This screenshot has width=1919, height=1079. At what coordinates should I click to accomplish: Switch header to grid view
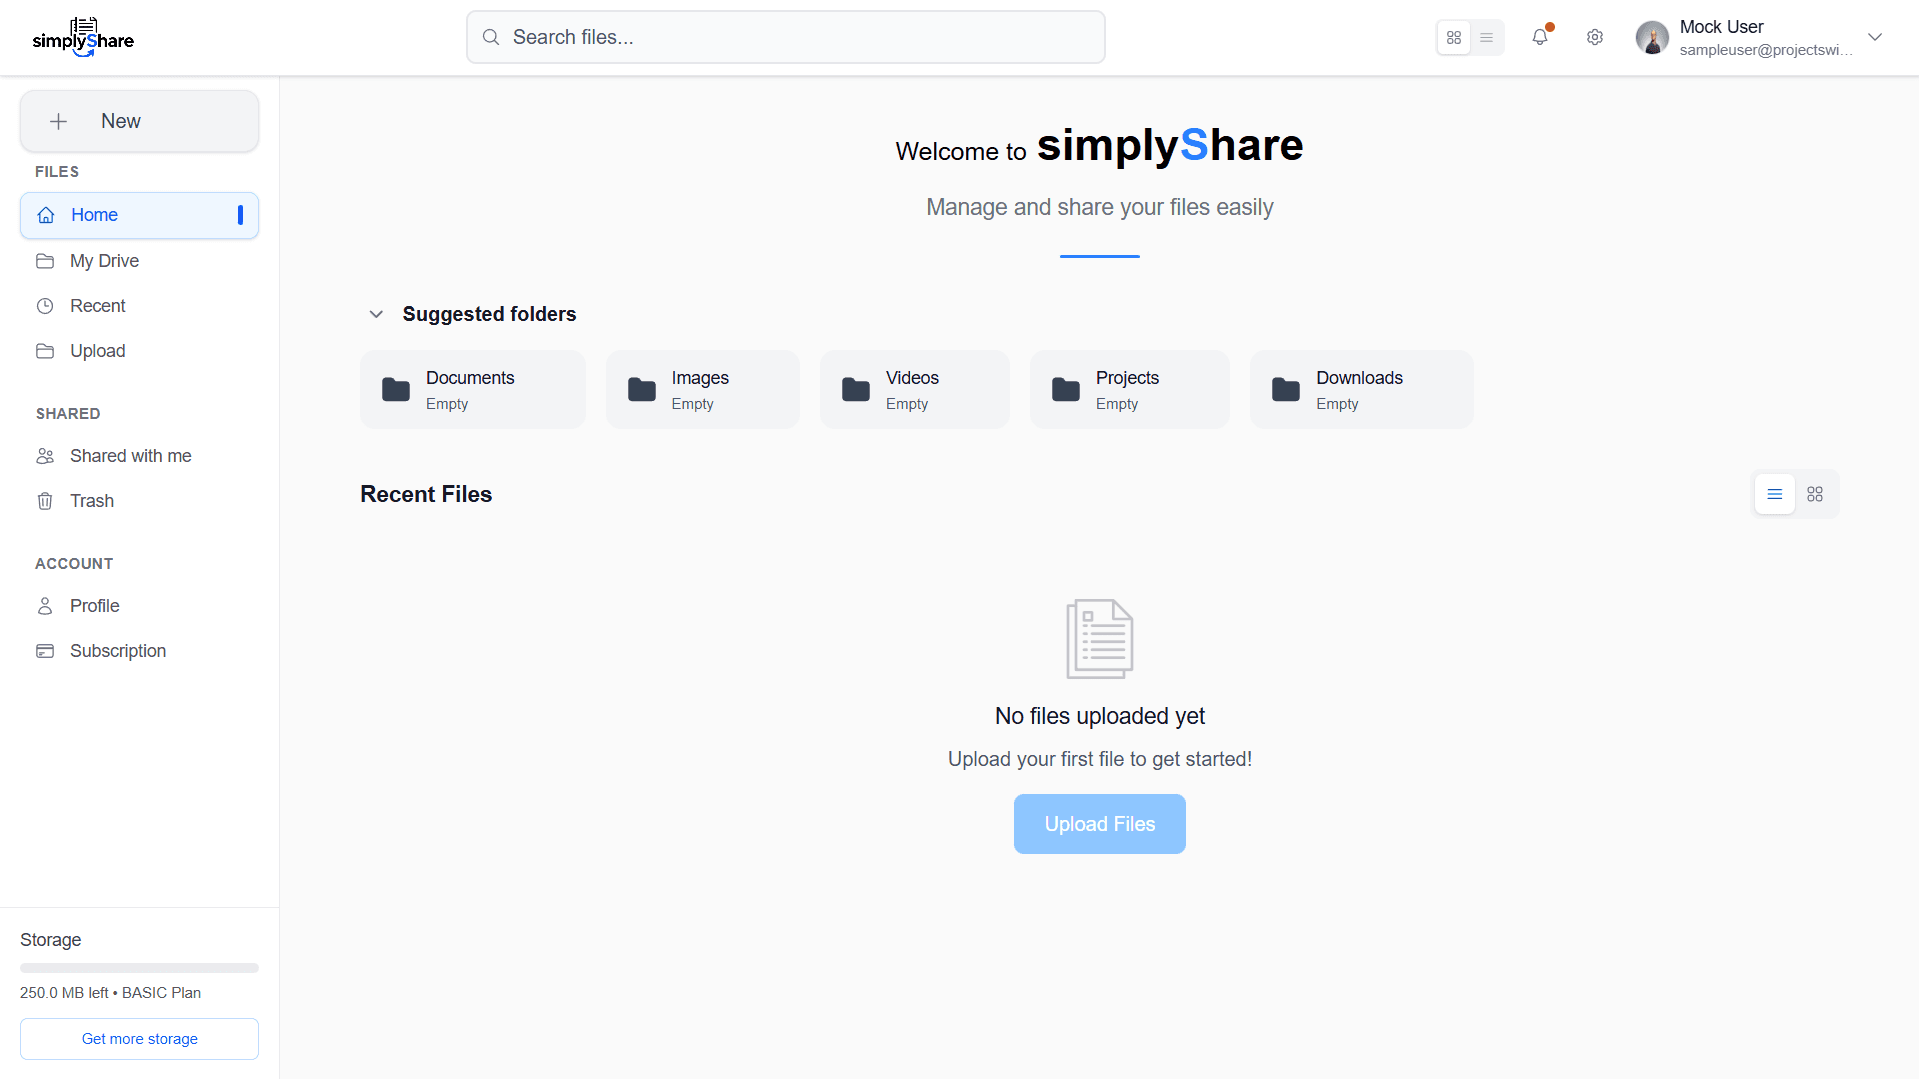coord(1454,38)
